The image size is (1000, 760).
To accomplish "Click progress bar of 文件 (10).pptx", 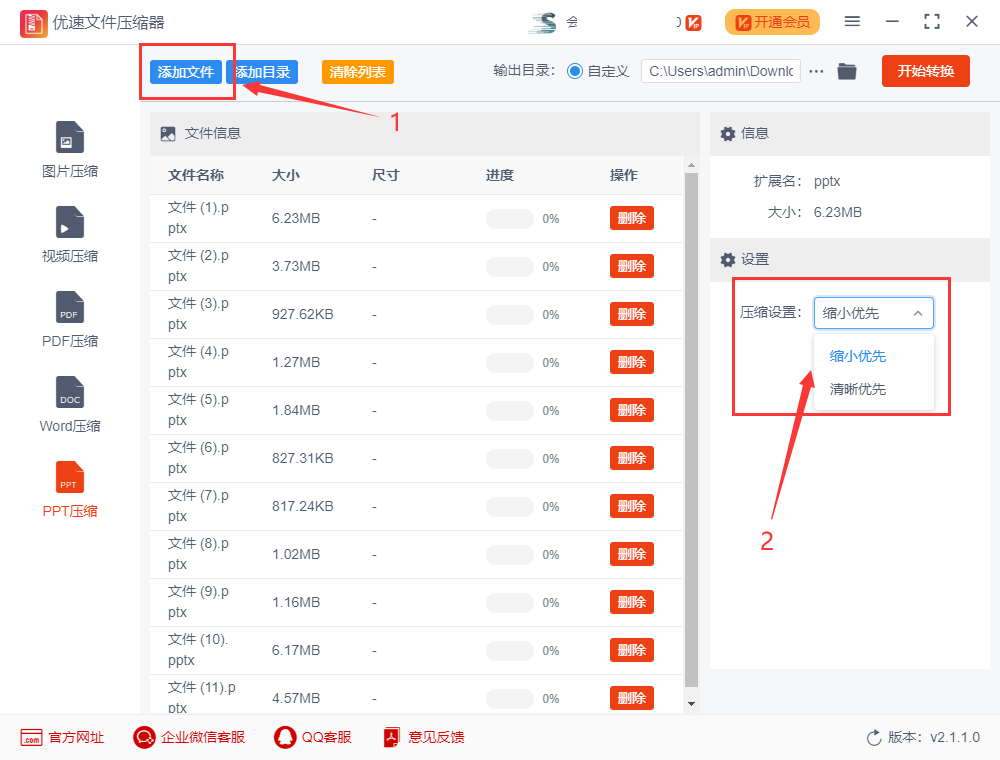I will (510, 651).
